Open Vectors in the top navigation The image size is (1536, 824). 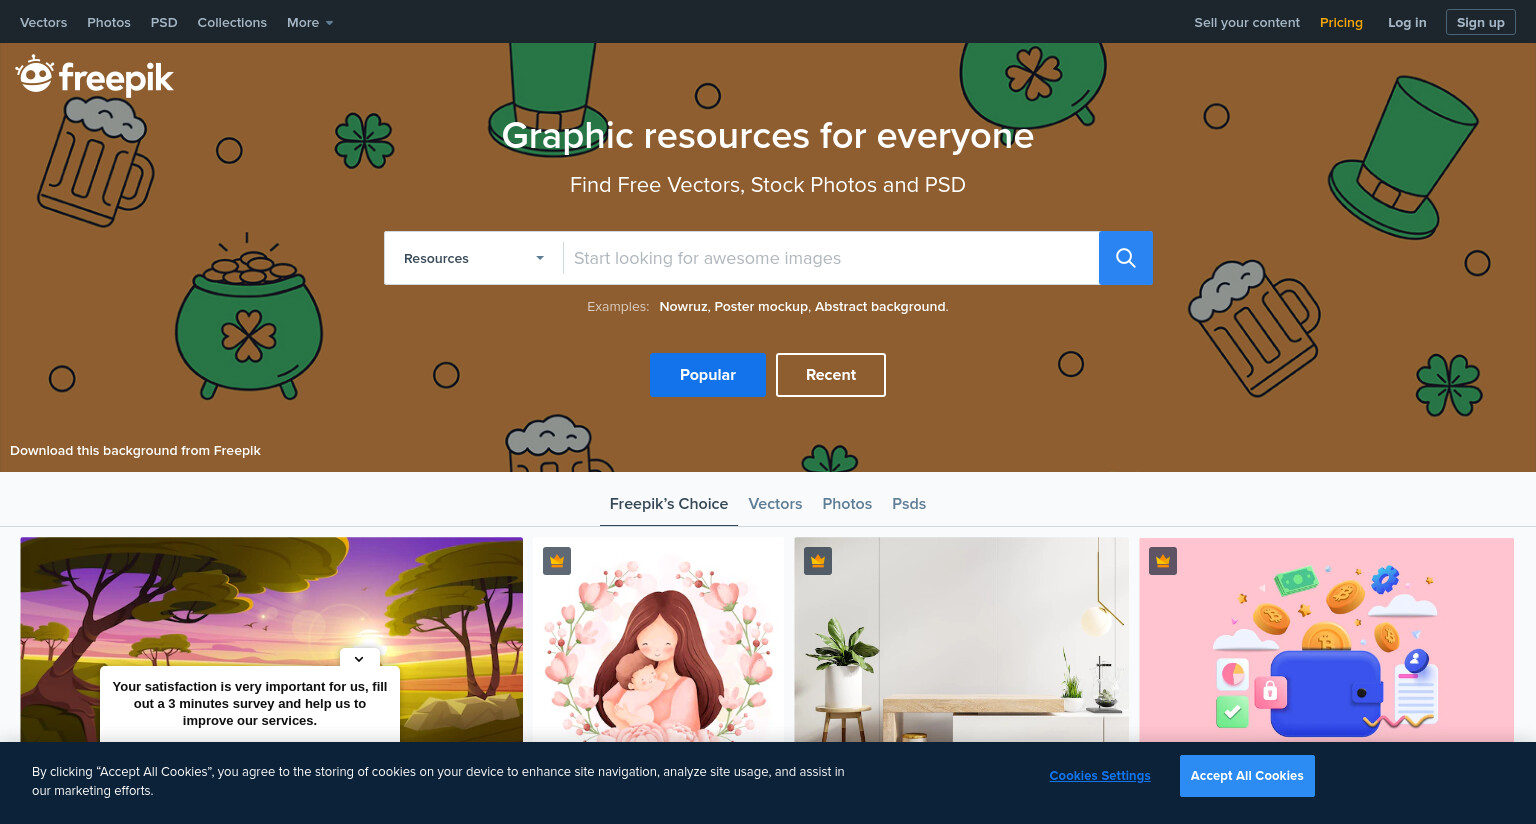point(44,22)
